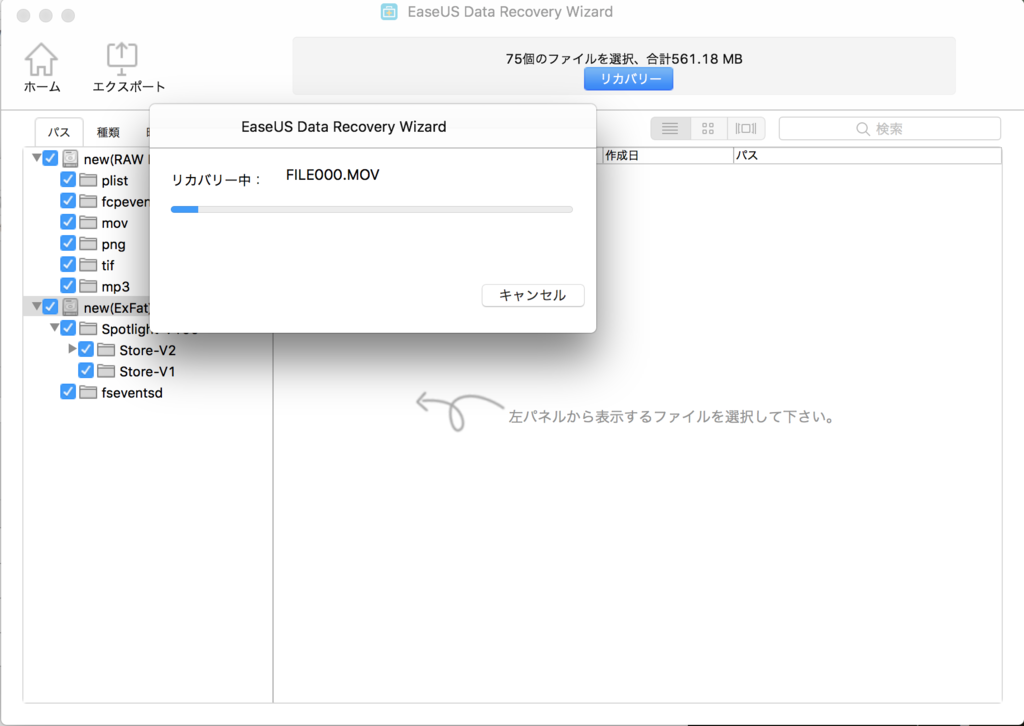Cancel recovery with キャンセル button
The image size is (1024, 726).
tap(533, 295)
